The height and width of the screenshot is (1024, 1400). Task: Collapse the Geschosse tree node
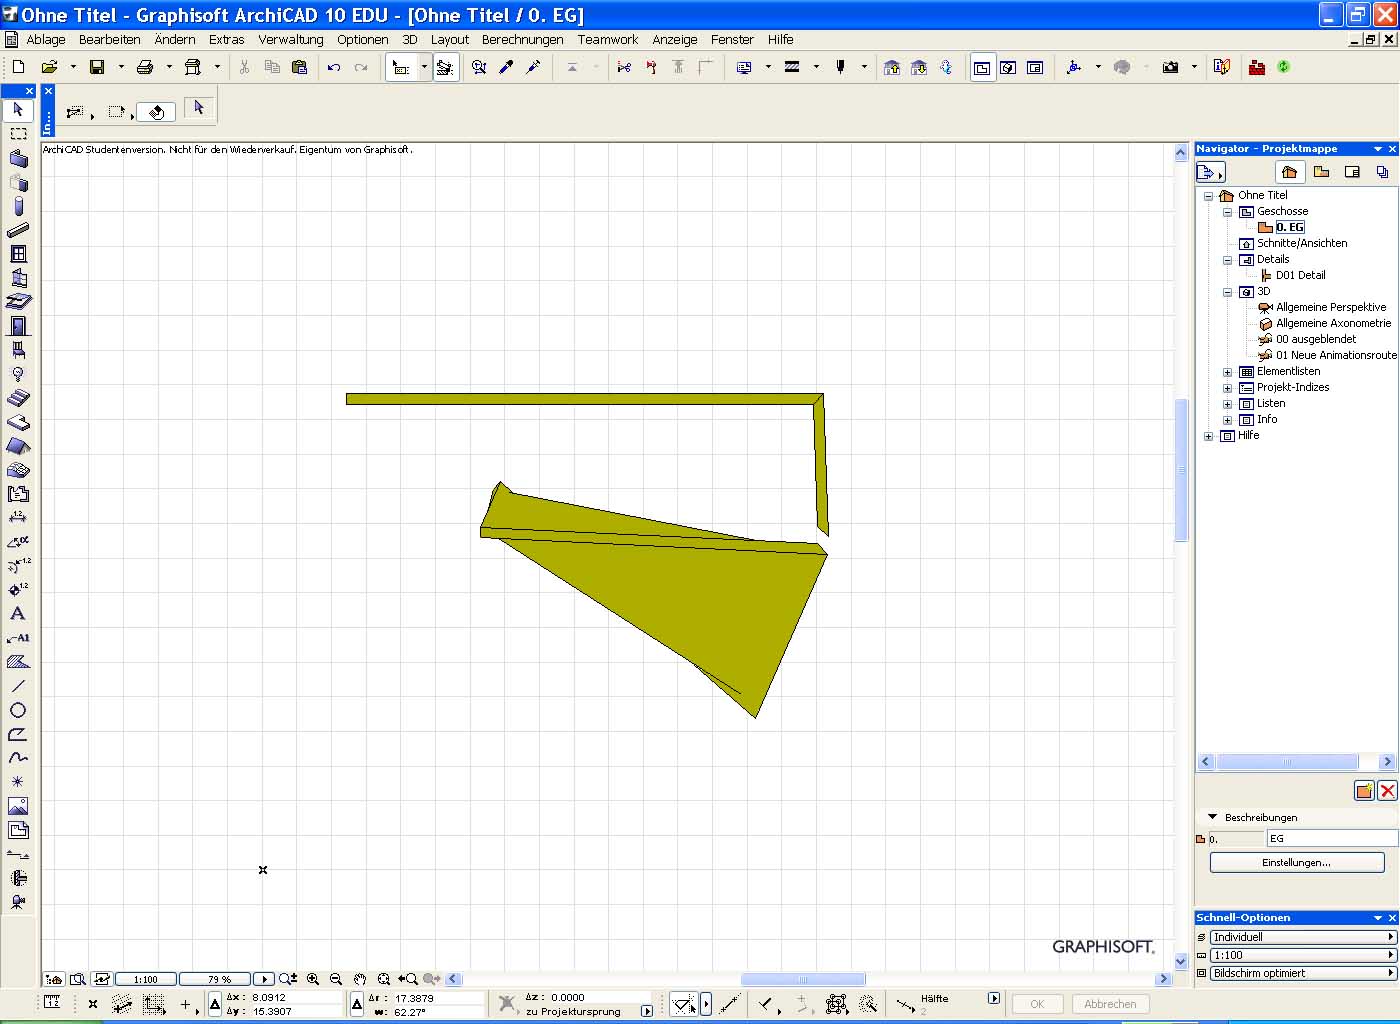(1227, 212)
